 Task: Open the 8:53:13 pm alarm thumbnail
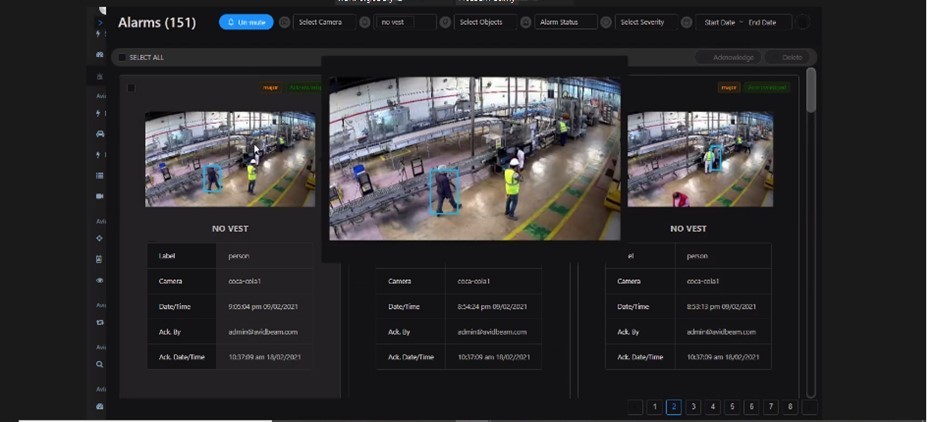pyautogui.click(x=700, y=159)
